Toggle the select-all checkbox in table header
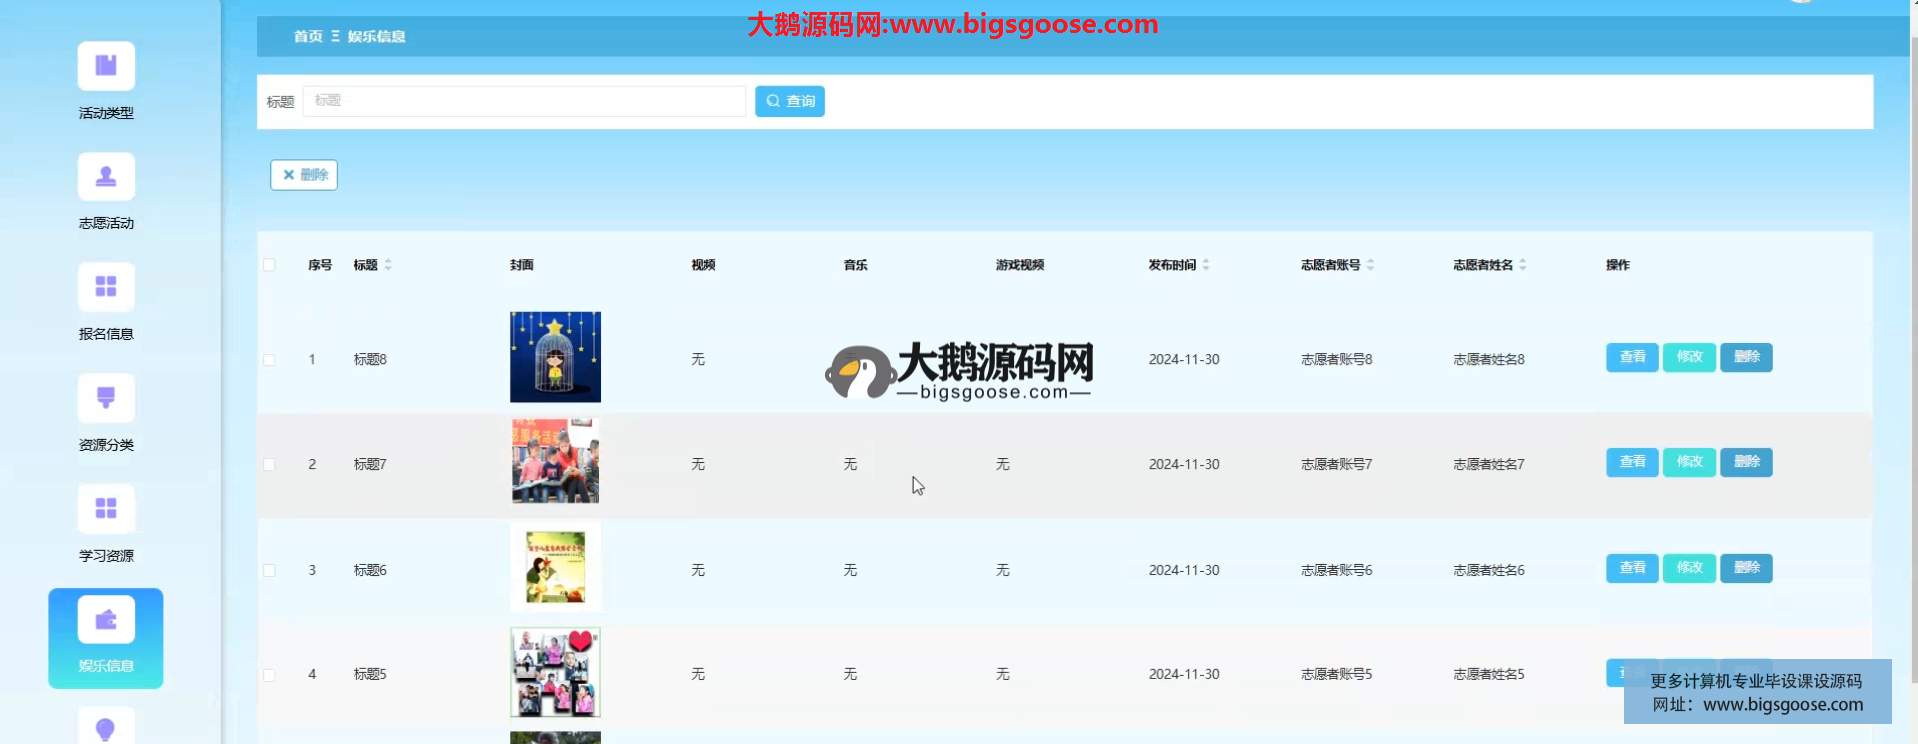 [269, 265]
